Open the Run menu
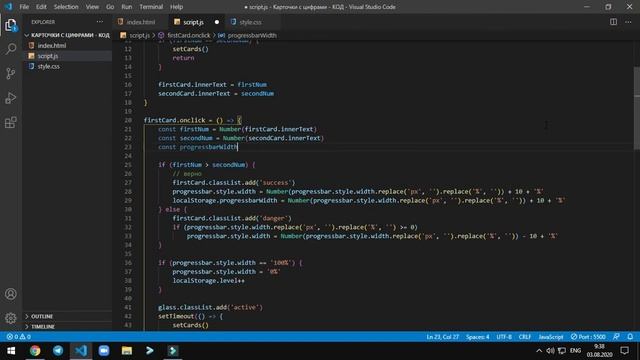640x360 pixels. pos(127,7)
